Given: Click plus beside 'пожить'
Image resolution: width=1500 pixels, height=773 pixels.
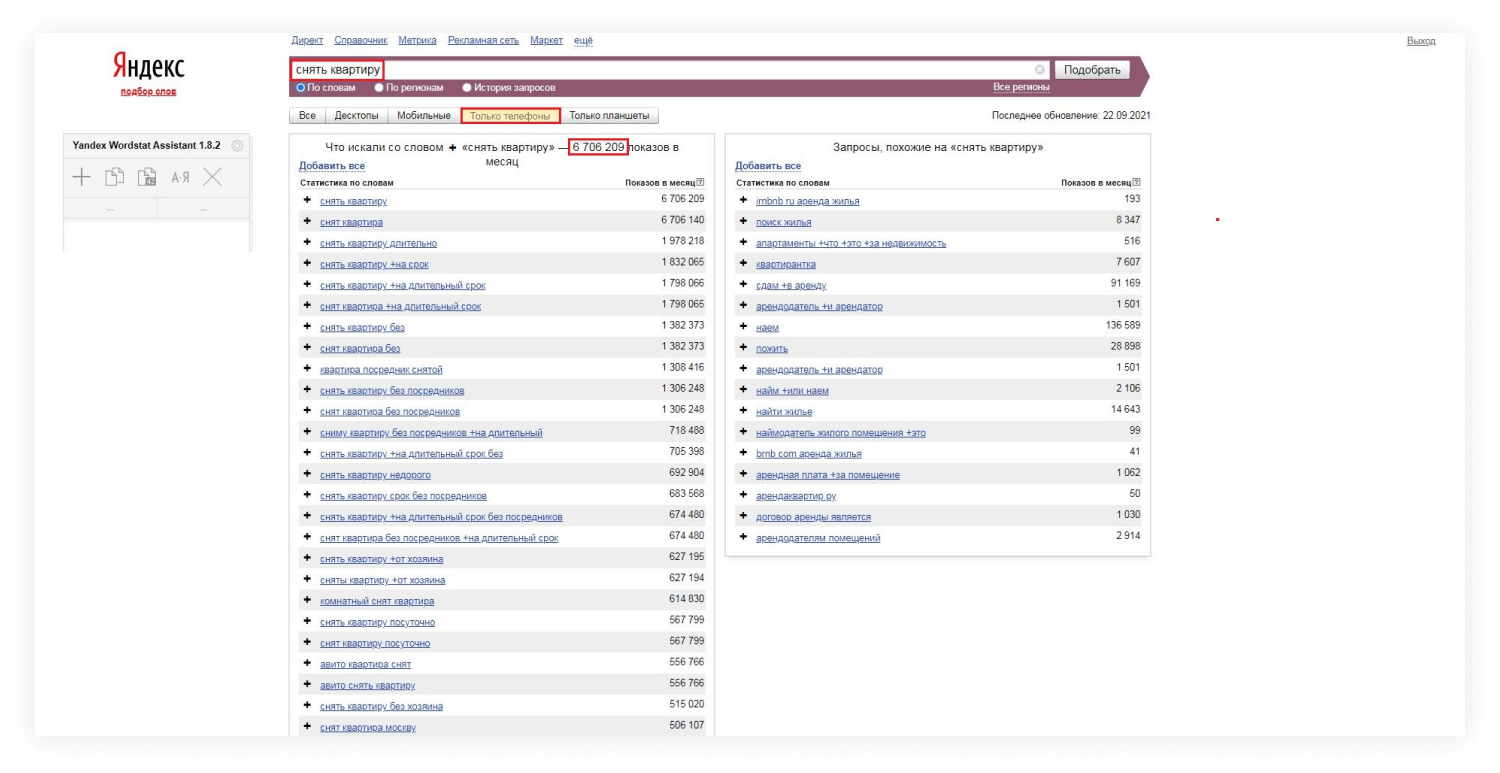Looking at the screenshot, I should (744, 348).
